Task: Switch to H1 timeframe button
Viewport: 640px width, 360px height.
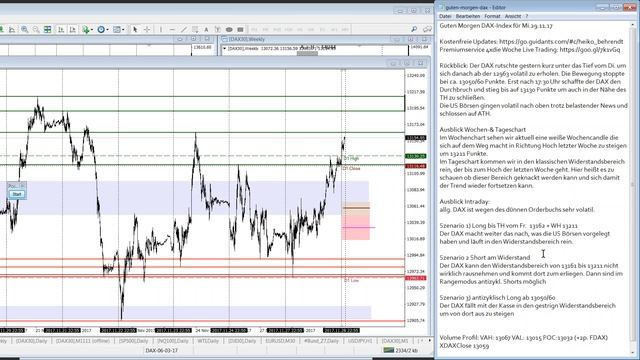Action: 300,29
